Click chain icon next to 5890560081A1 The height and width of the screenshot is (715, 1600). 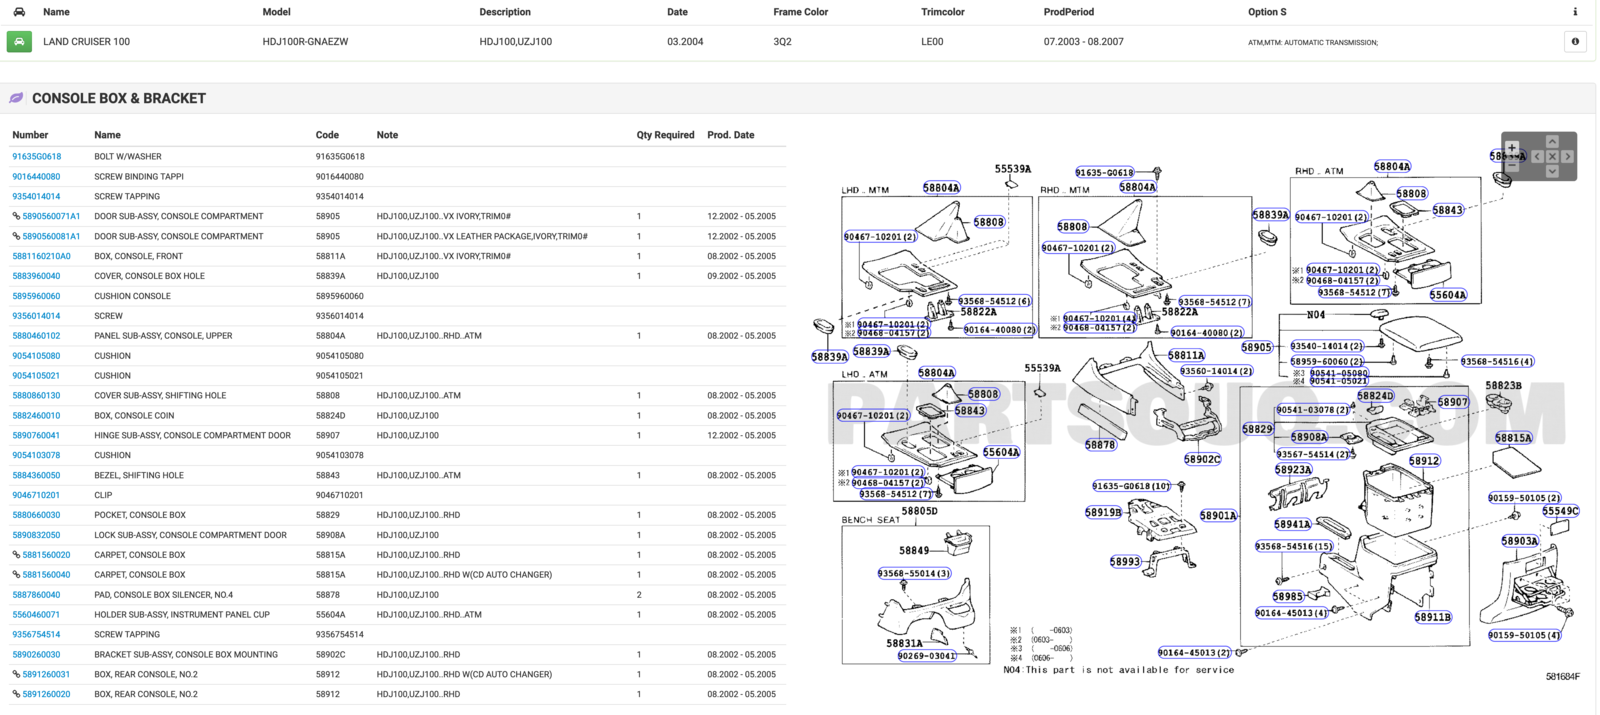16,237
